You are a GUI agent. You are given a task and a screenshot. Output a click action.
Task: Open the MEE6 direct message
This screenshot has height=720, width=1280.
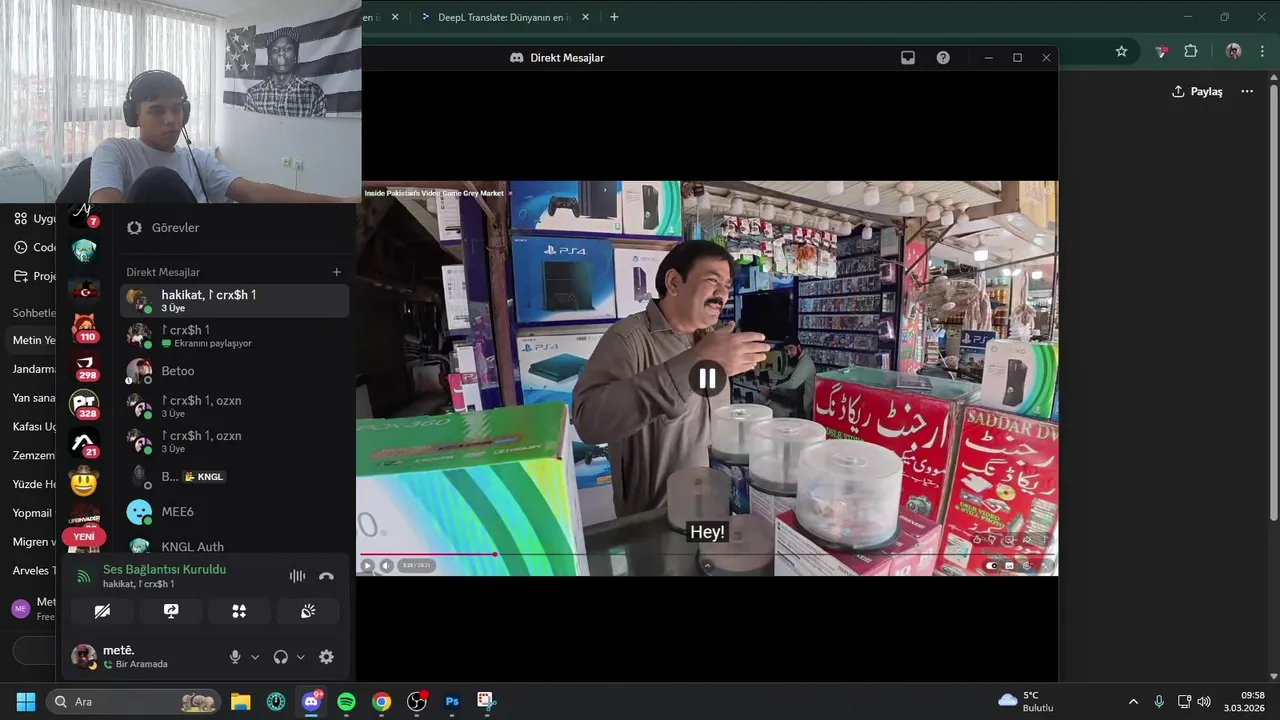234,512
